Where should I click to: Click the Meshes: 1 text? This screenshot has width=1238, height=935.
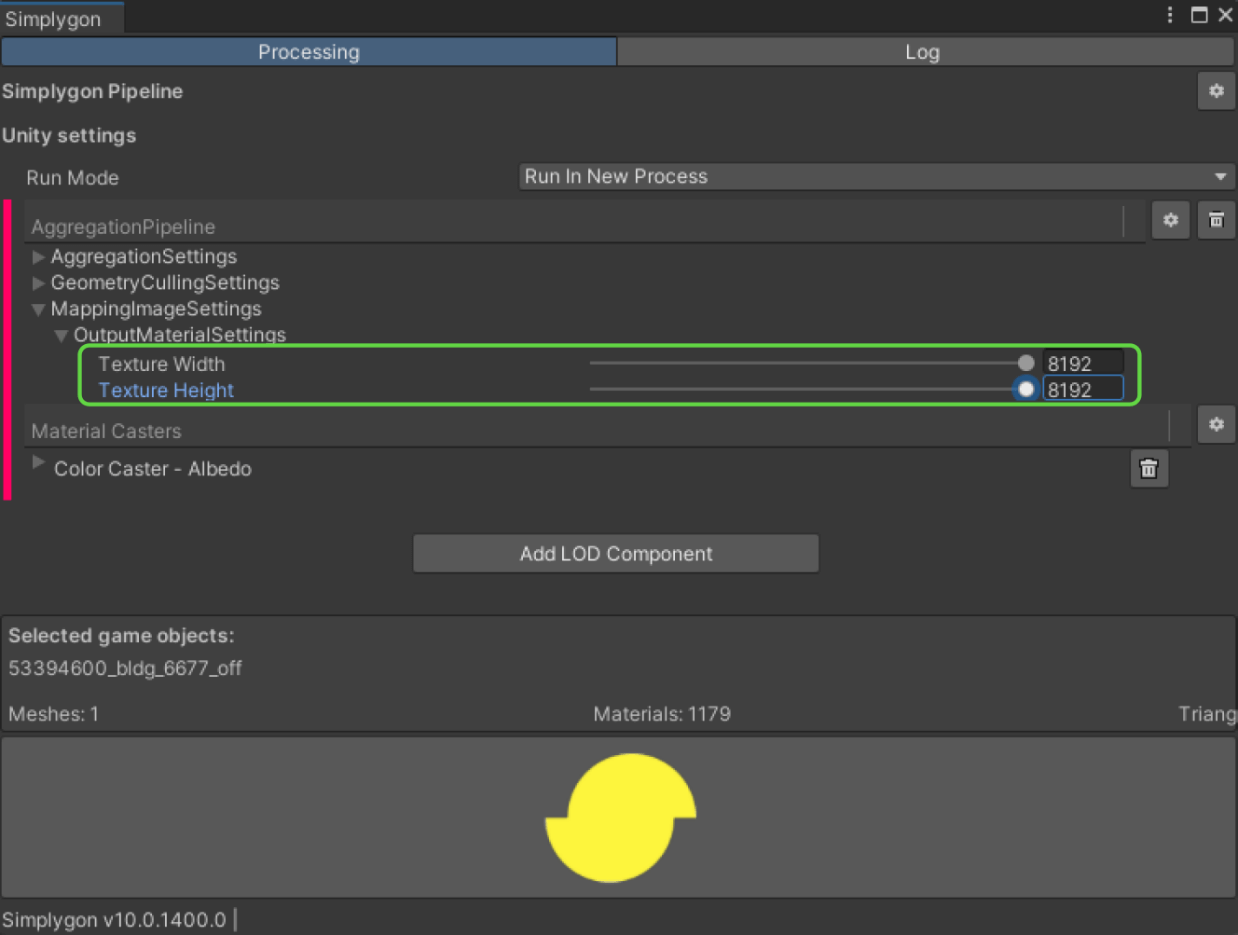tap(53, 714)
